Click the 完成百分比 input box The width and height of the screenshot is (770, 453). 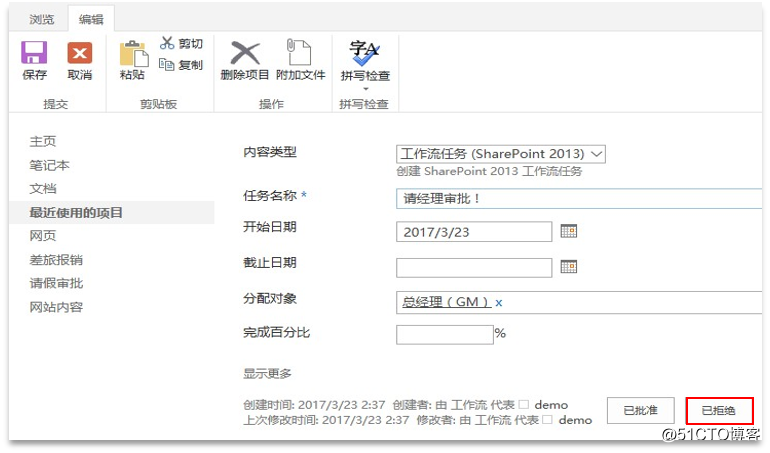tap(444, 335)
